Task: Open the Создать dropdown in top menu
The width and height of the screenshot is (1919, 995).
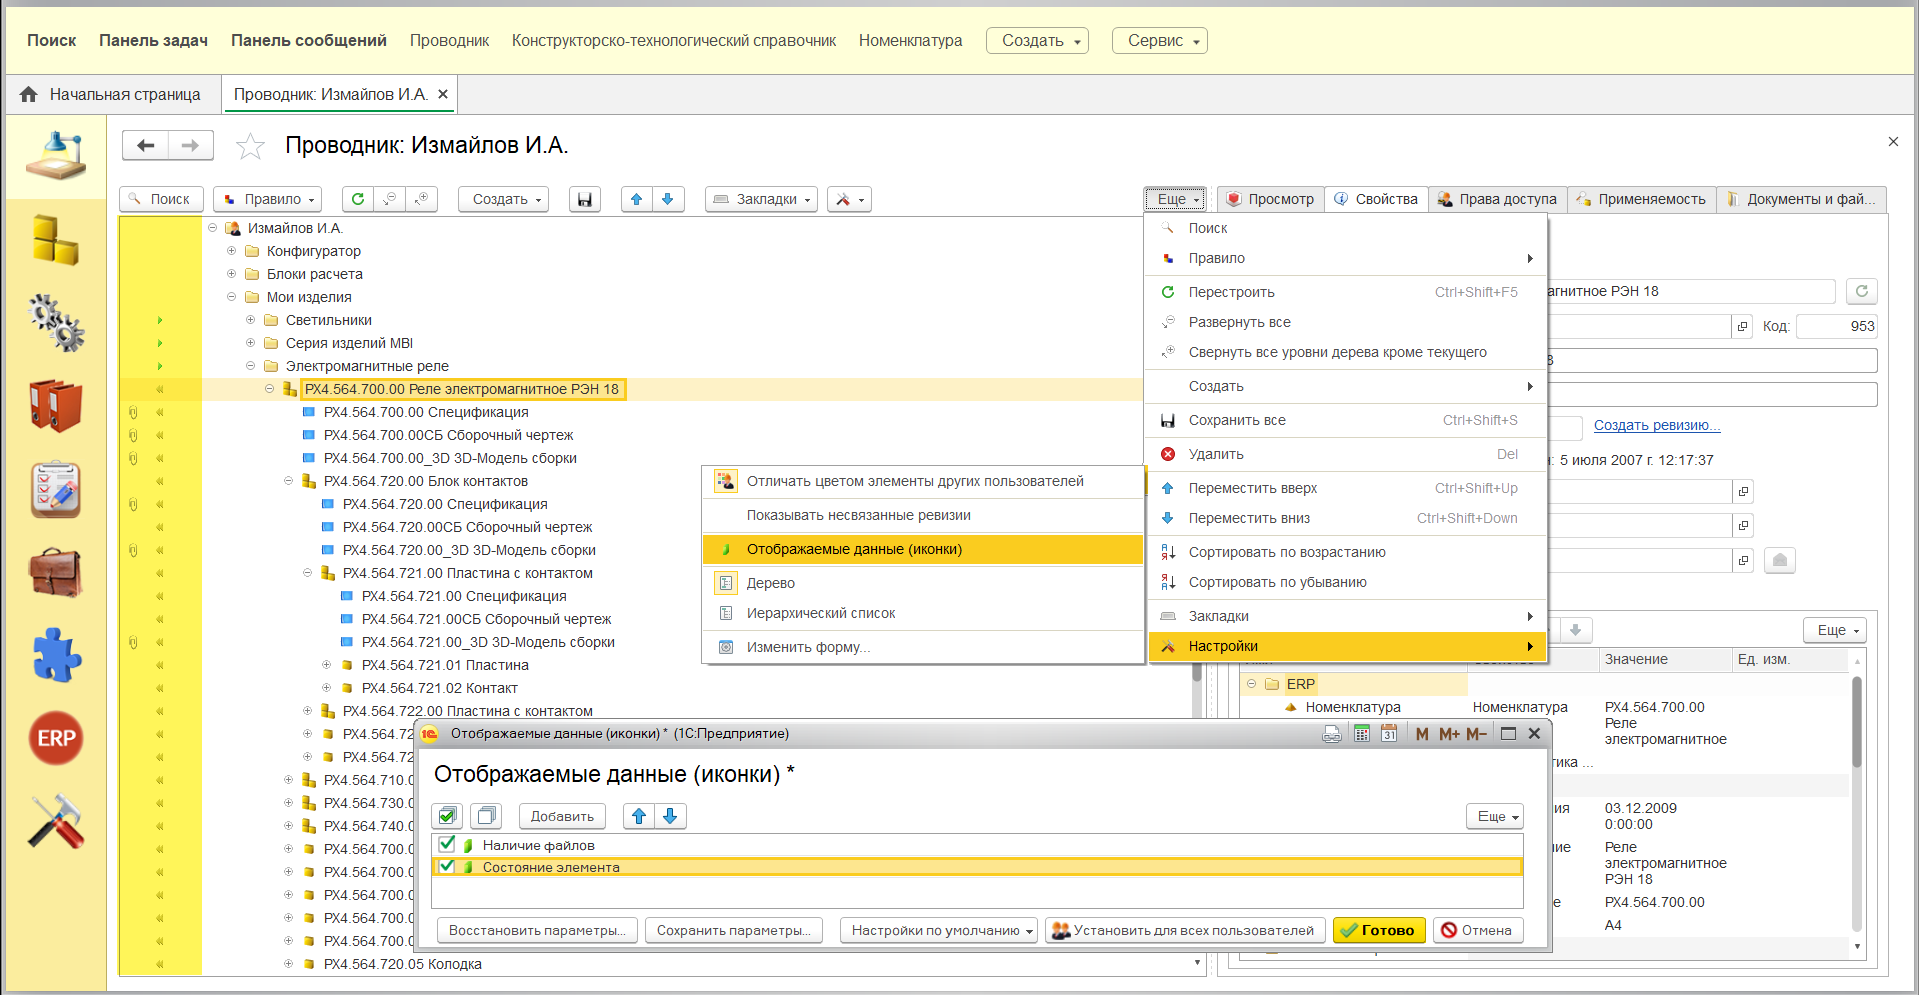Action: [x=1037, y=41]
